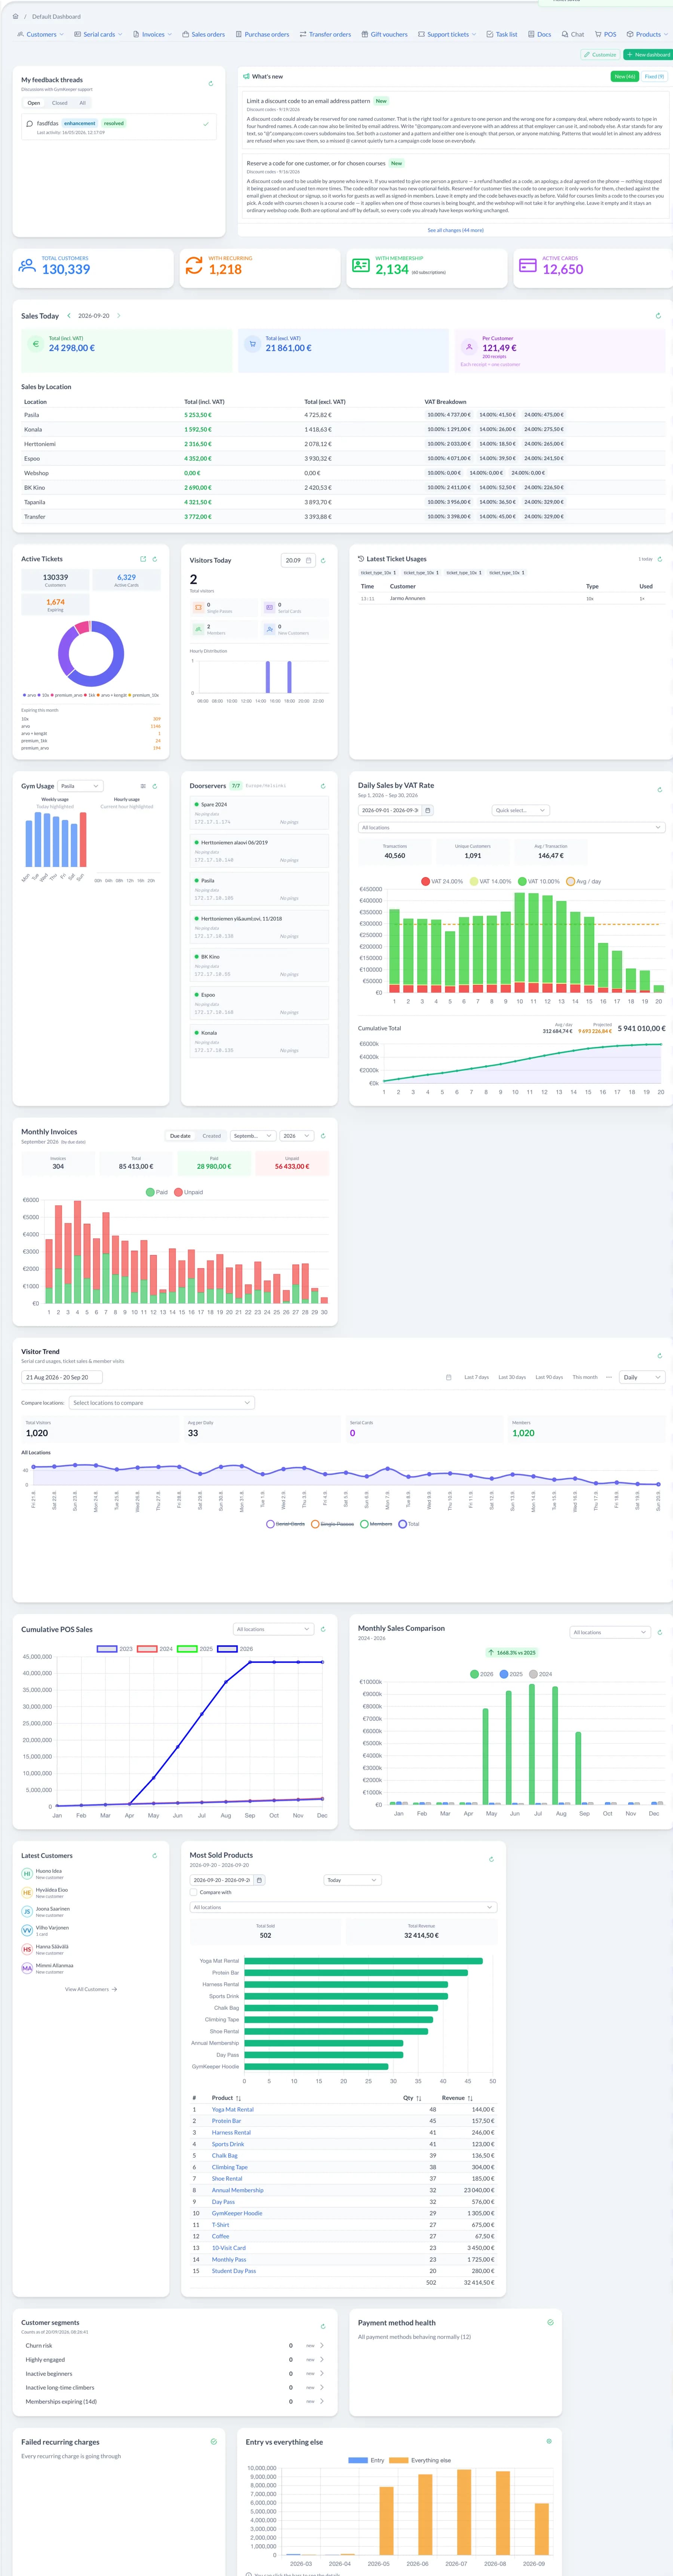Go to previous day in Sales Today
Image resolution: width=673 pixels, height=2576 pixels.
point(69,316)
